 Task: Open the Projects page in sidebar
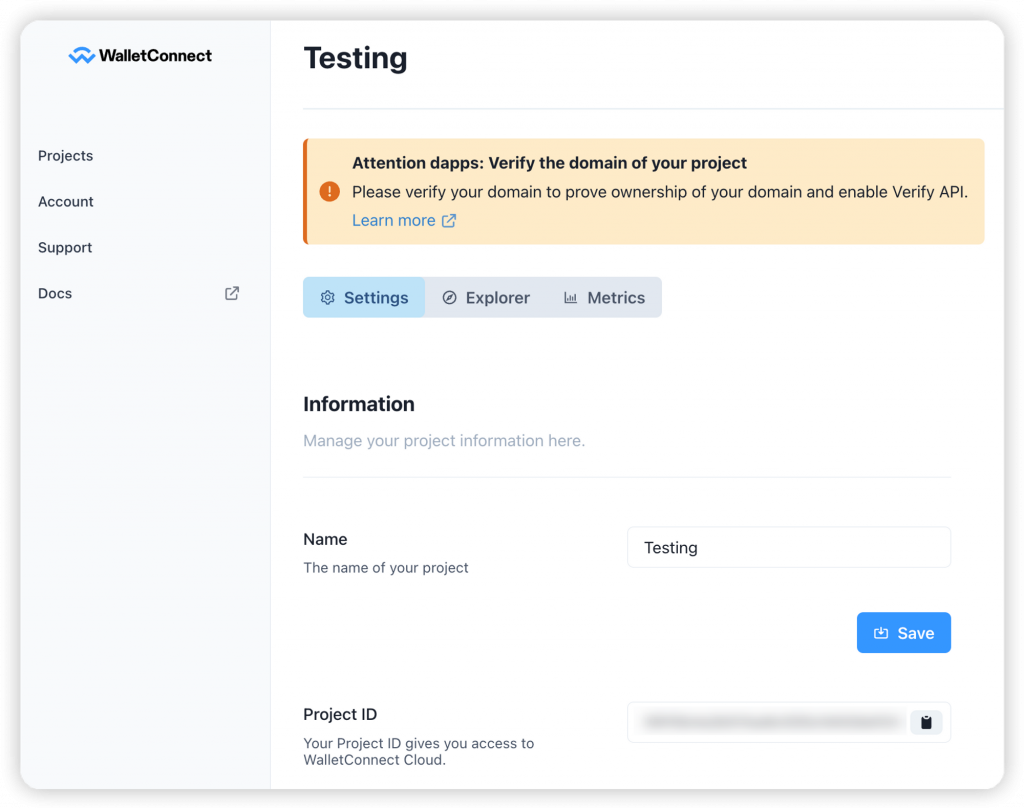(66, 156)
